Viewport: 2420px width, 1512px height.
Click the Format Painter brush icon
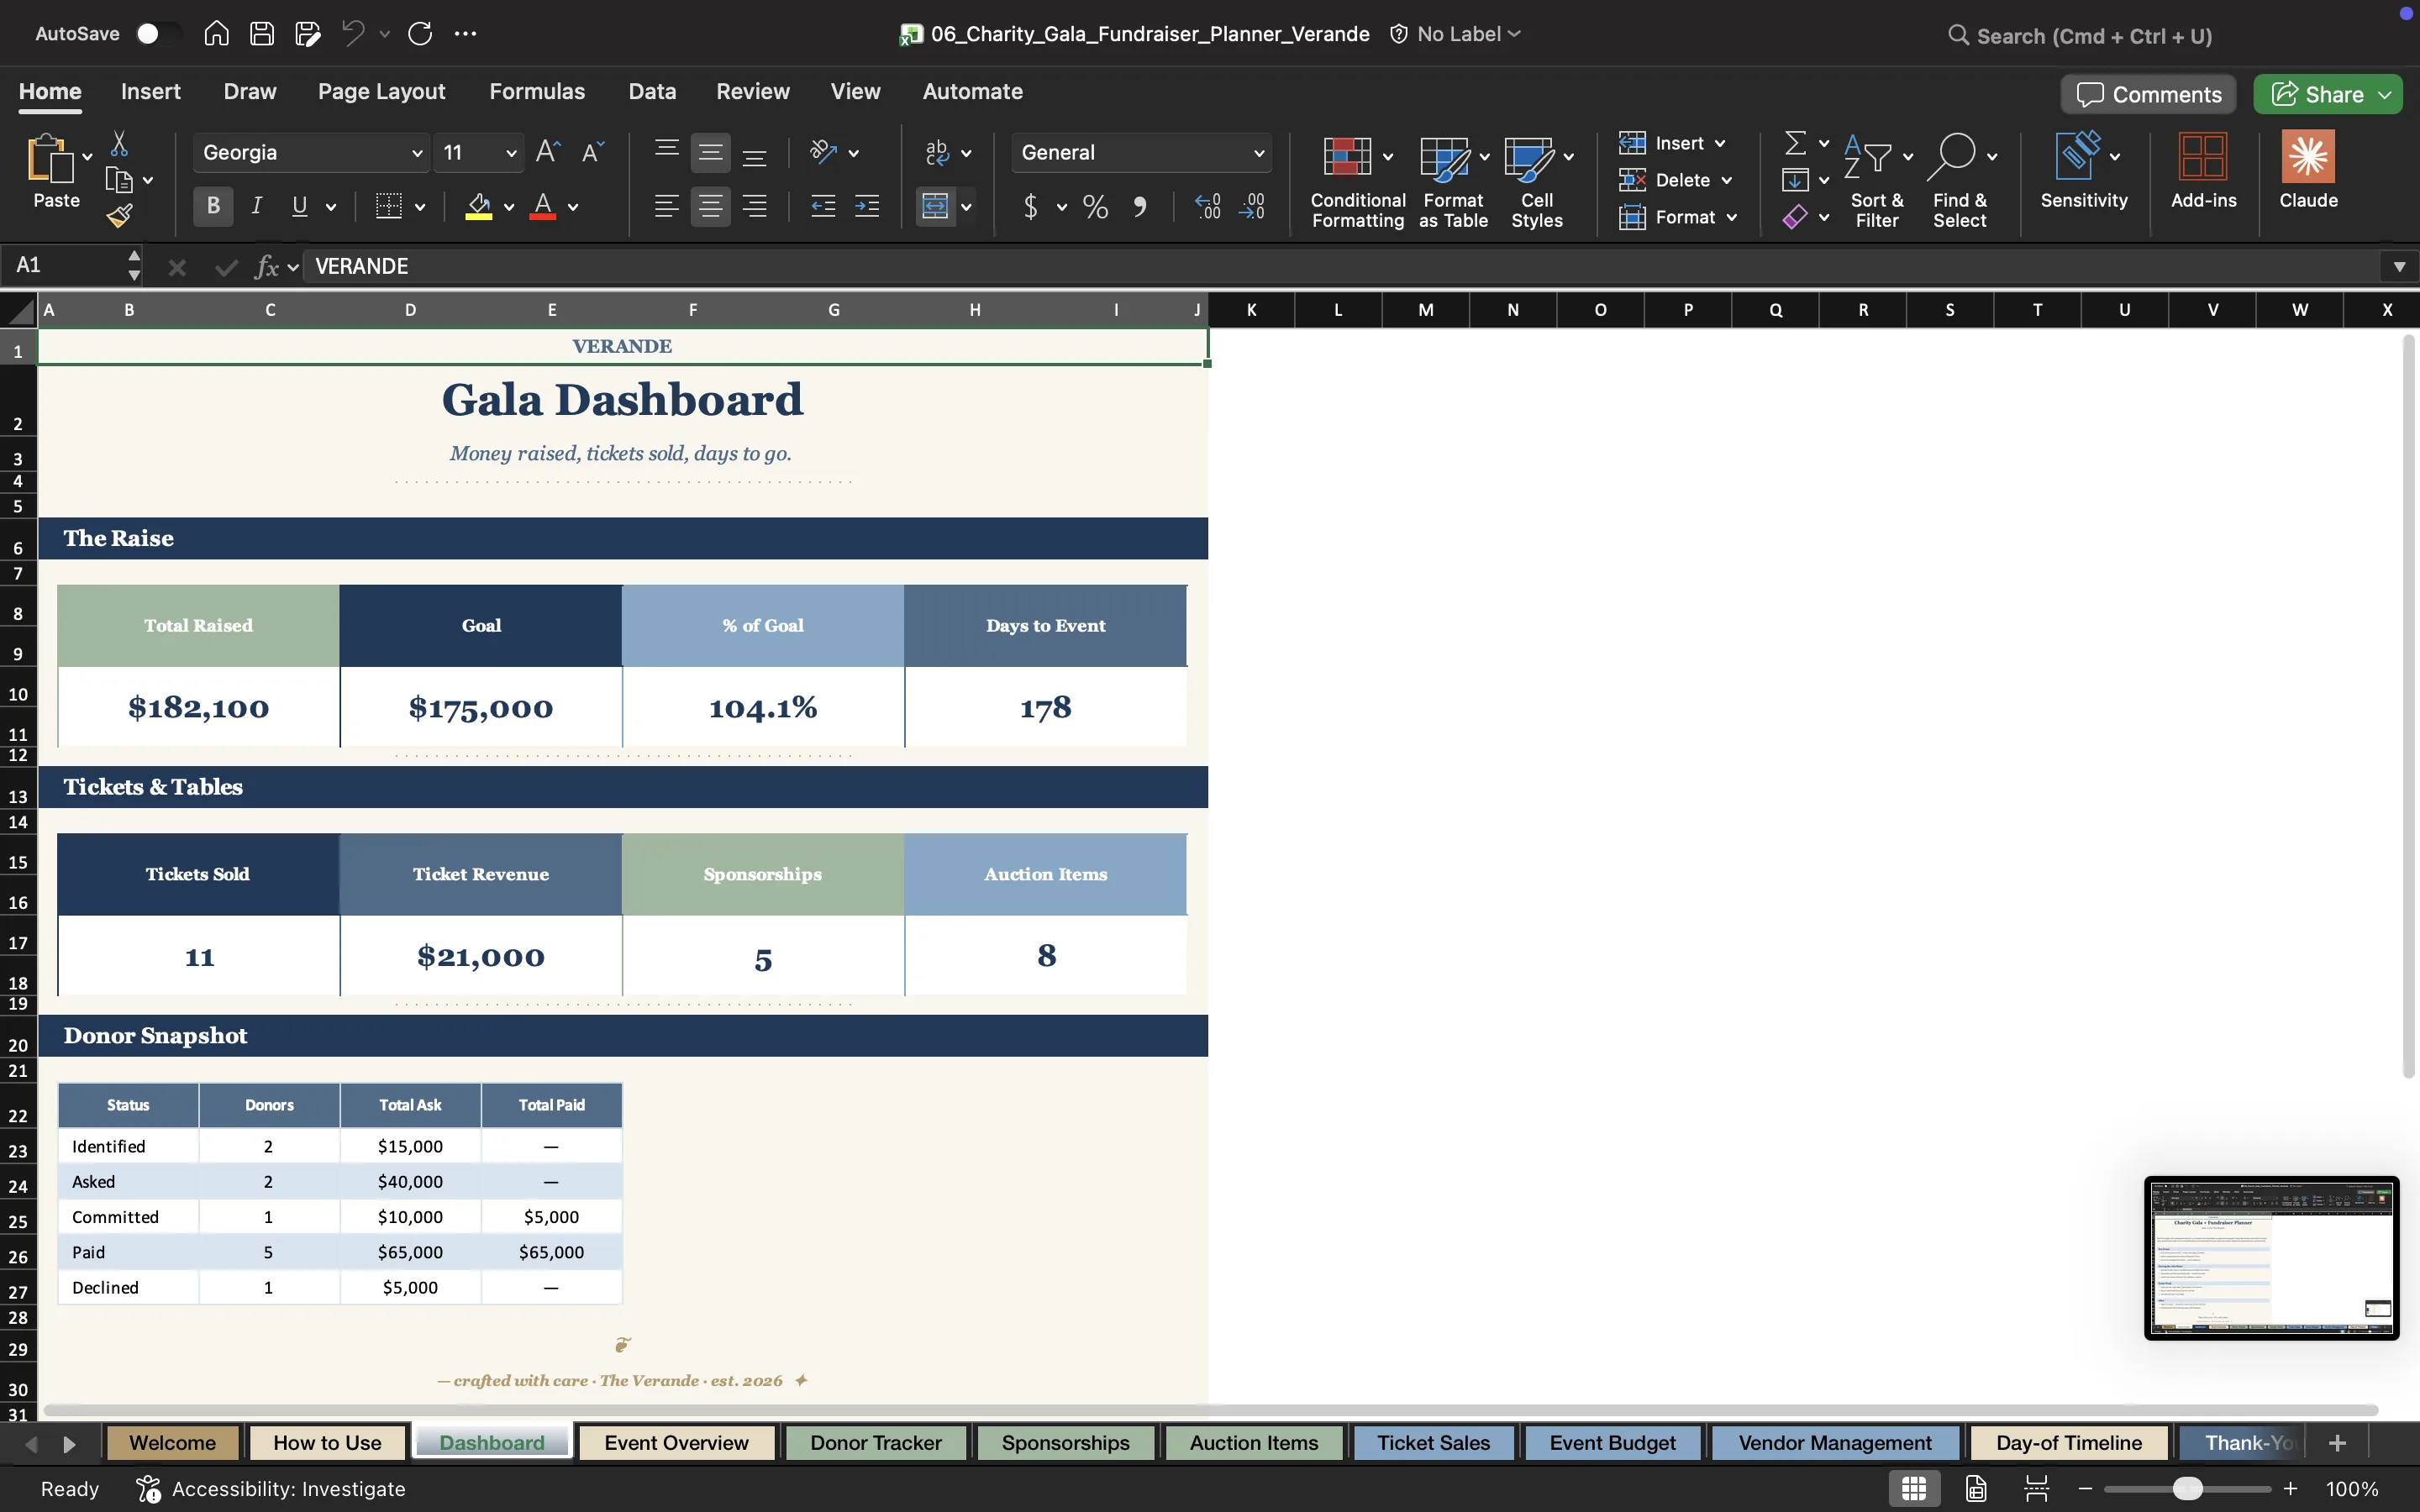pos(120,215)
